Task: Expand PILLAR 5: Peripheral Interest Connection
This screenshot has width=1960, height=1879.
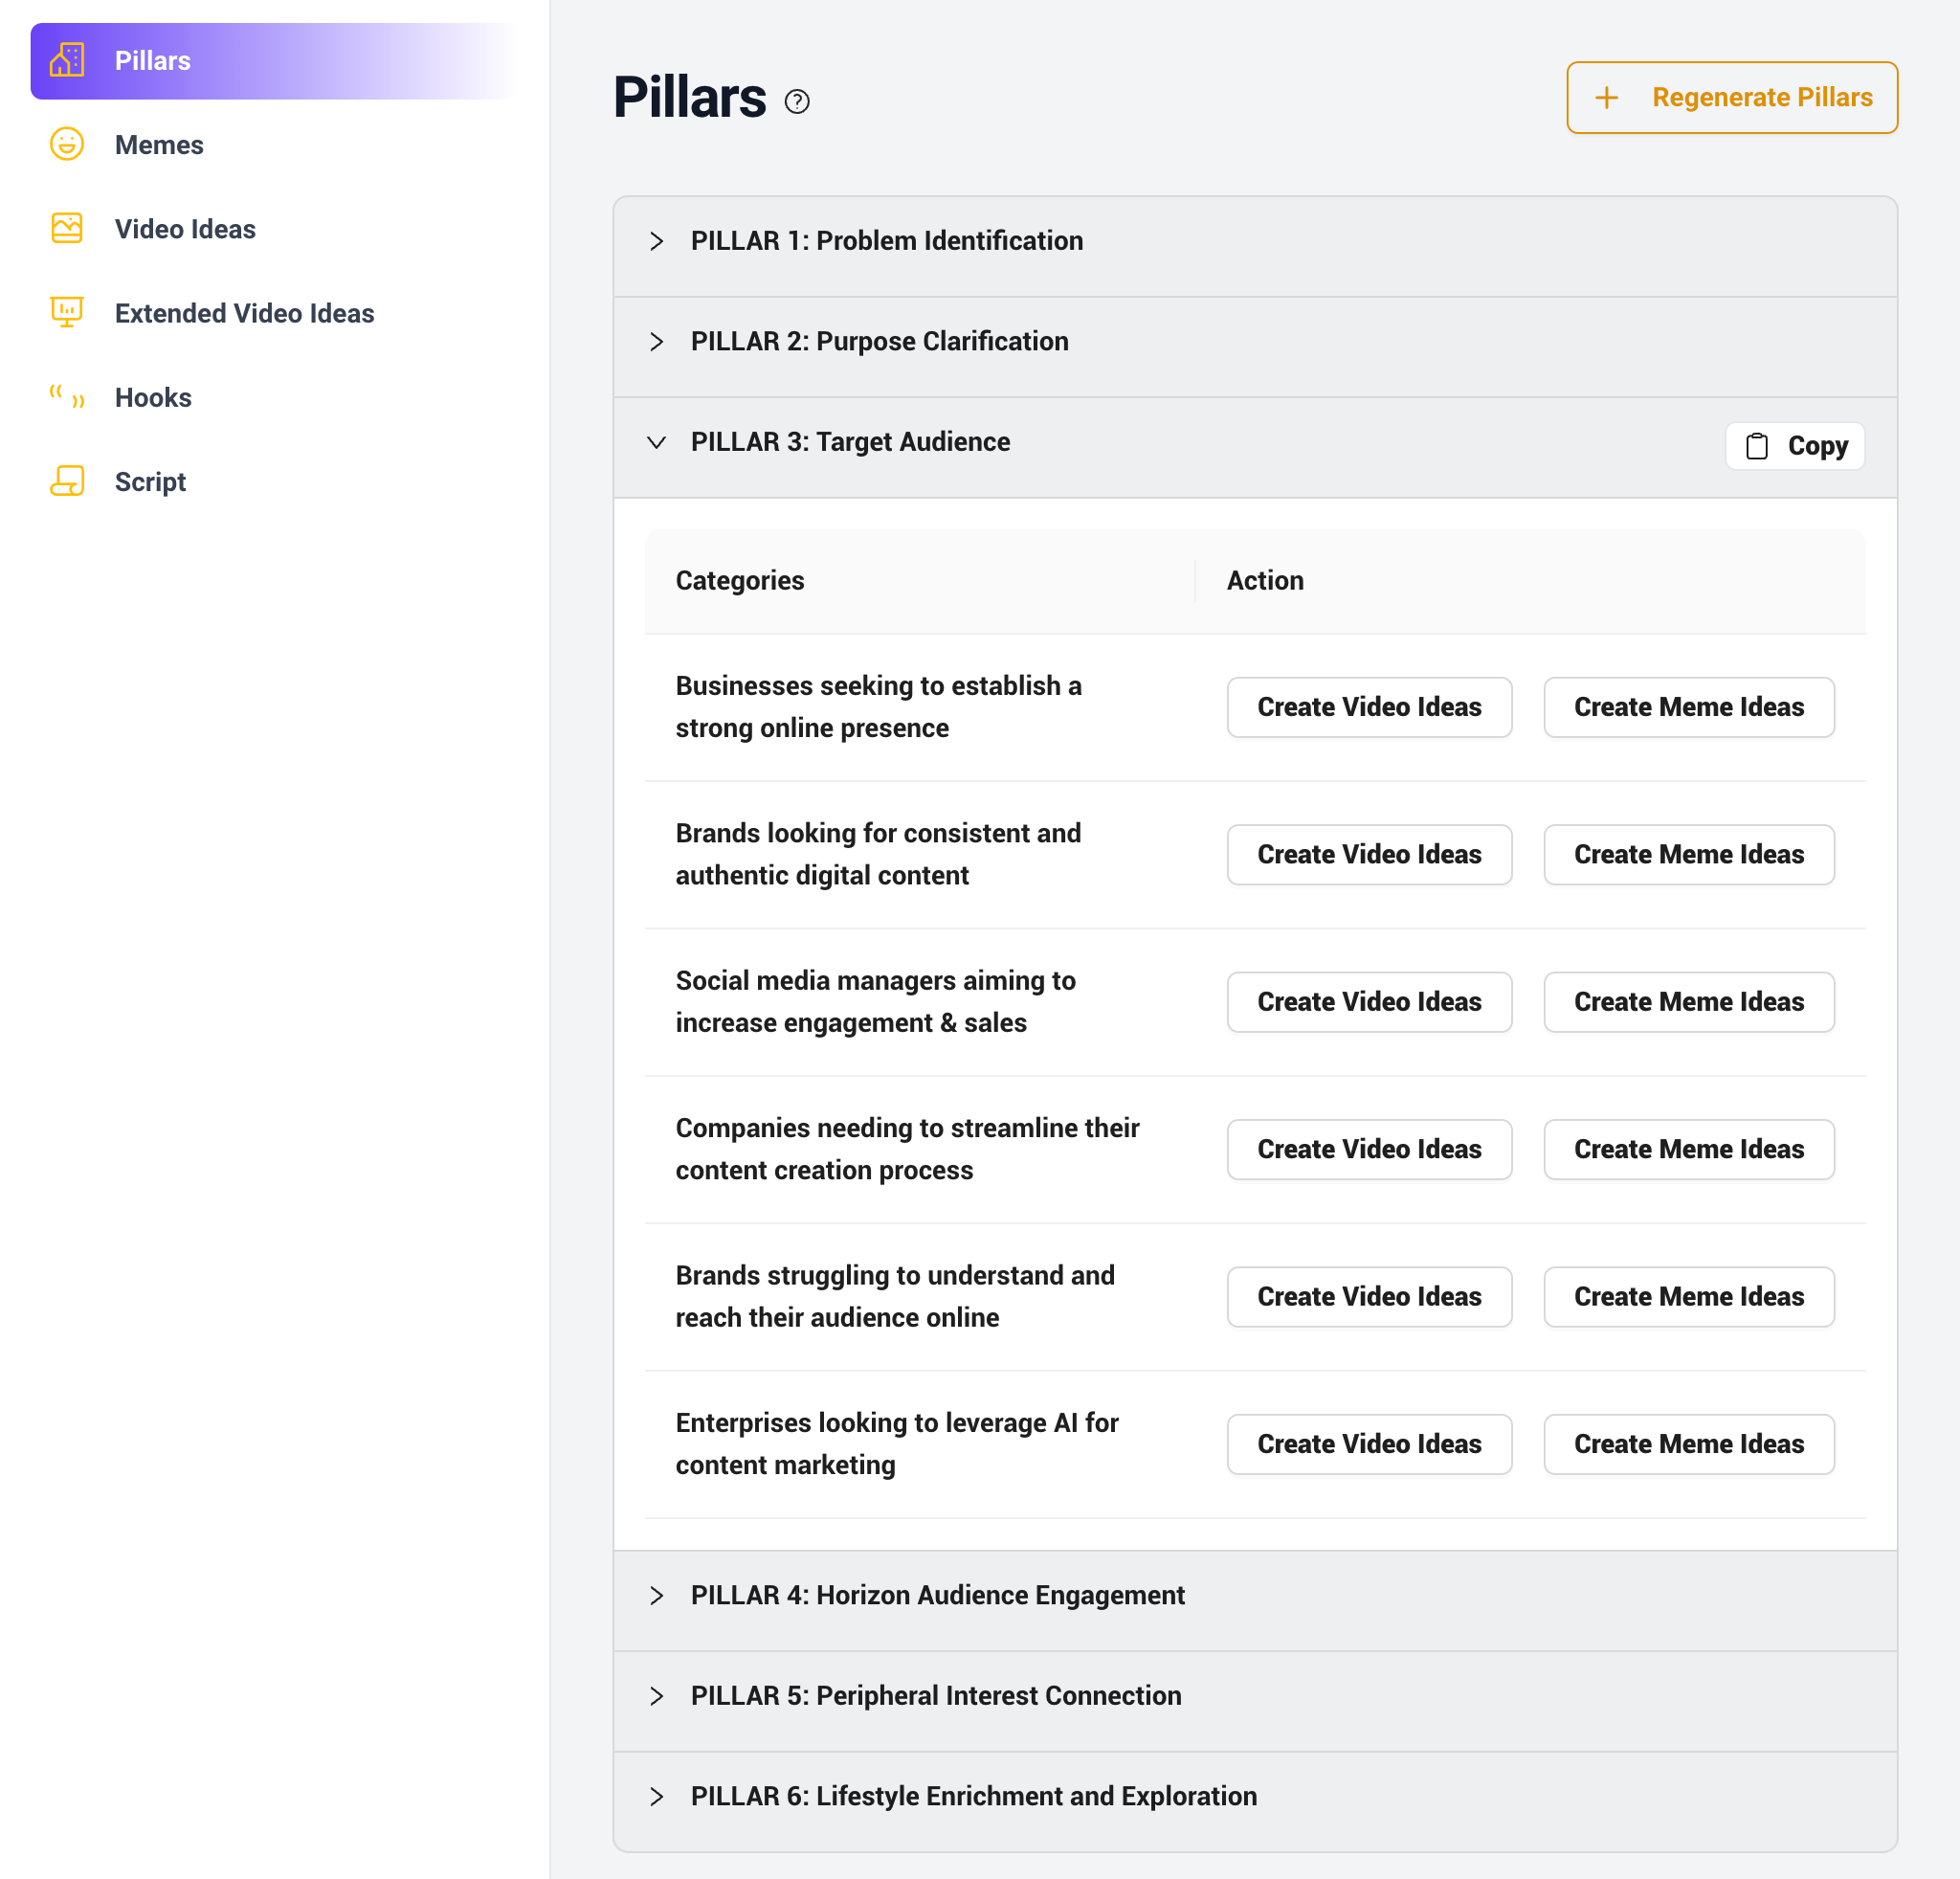Action: click(x=657, y=1696)
